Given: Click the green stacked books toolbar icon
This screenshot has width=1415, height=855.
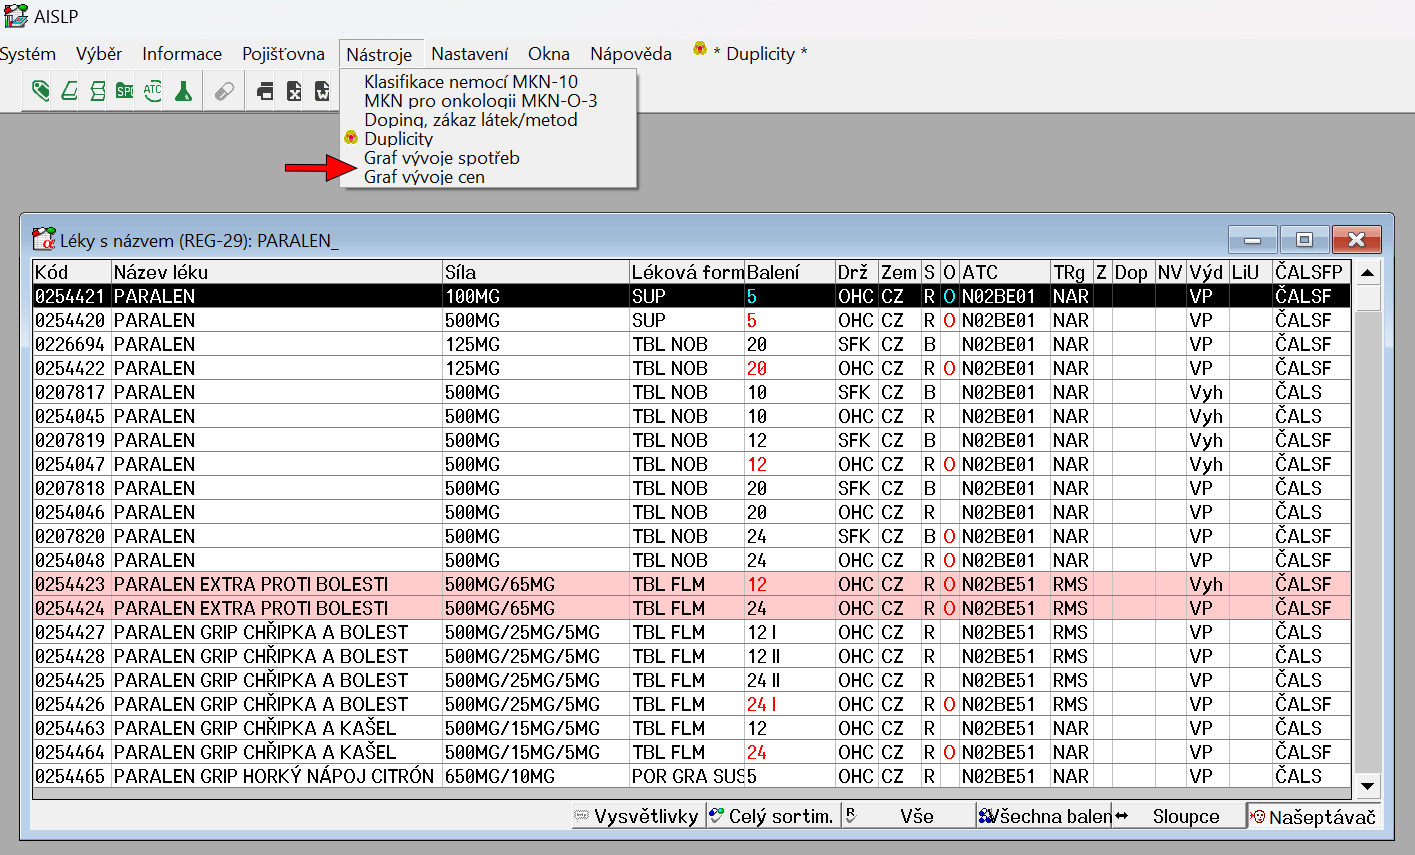Looking at the screenshot, I should 97,91.
